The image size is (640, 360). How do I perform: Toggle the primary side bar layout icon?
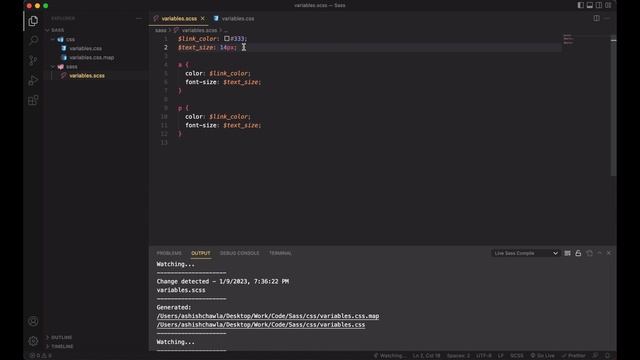580,5
